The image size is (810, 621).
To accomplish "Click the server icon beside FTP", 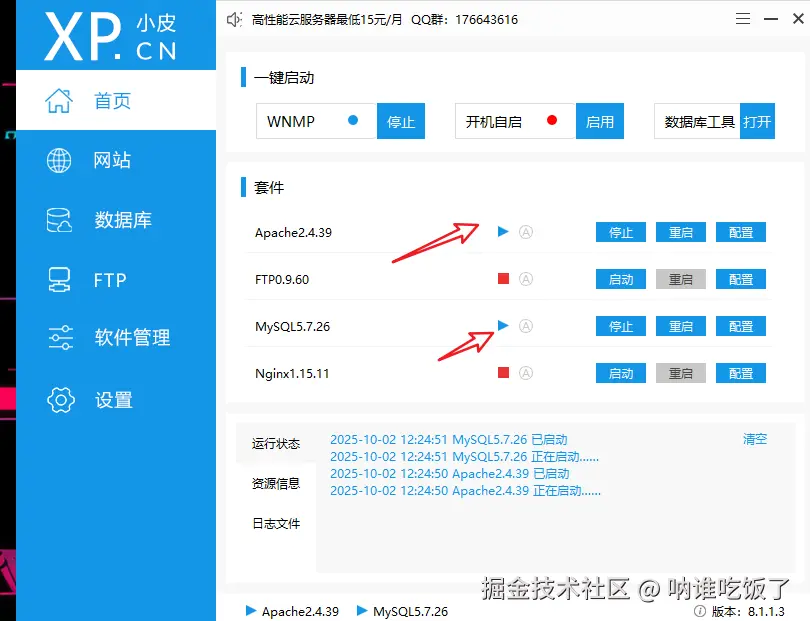I will [59, 280].
